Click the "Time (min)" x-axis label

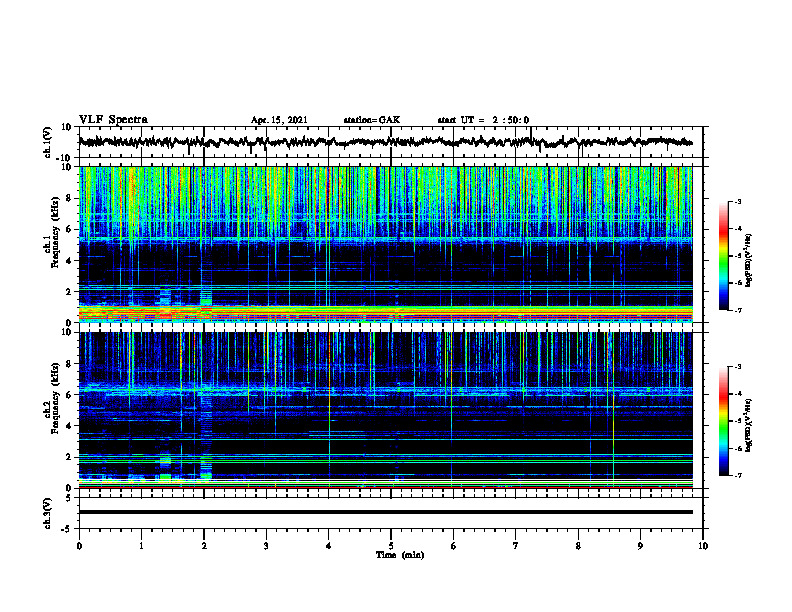click(x=400, y=555)
